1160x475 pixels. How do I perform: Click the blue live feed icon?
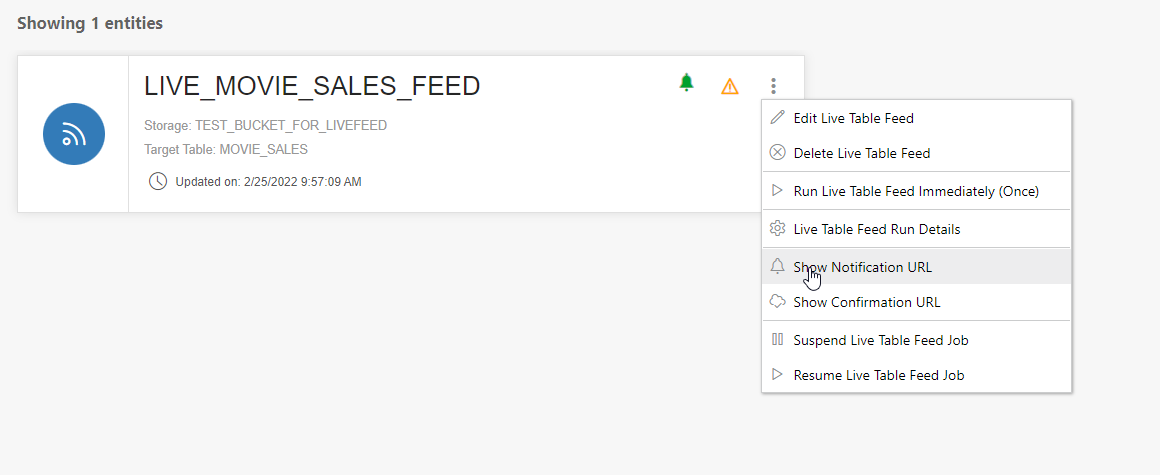coord(74,134)
